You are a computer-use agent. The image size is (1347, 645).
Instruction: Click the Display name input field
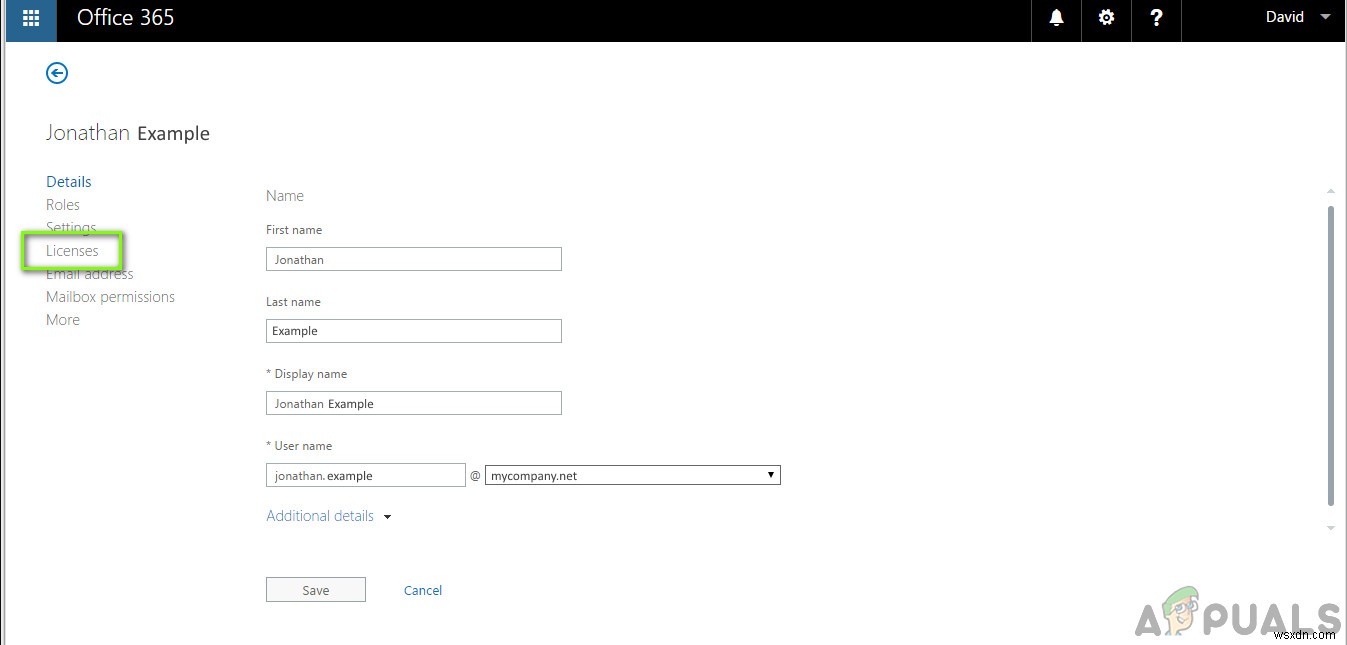[413, 402]
